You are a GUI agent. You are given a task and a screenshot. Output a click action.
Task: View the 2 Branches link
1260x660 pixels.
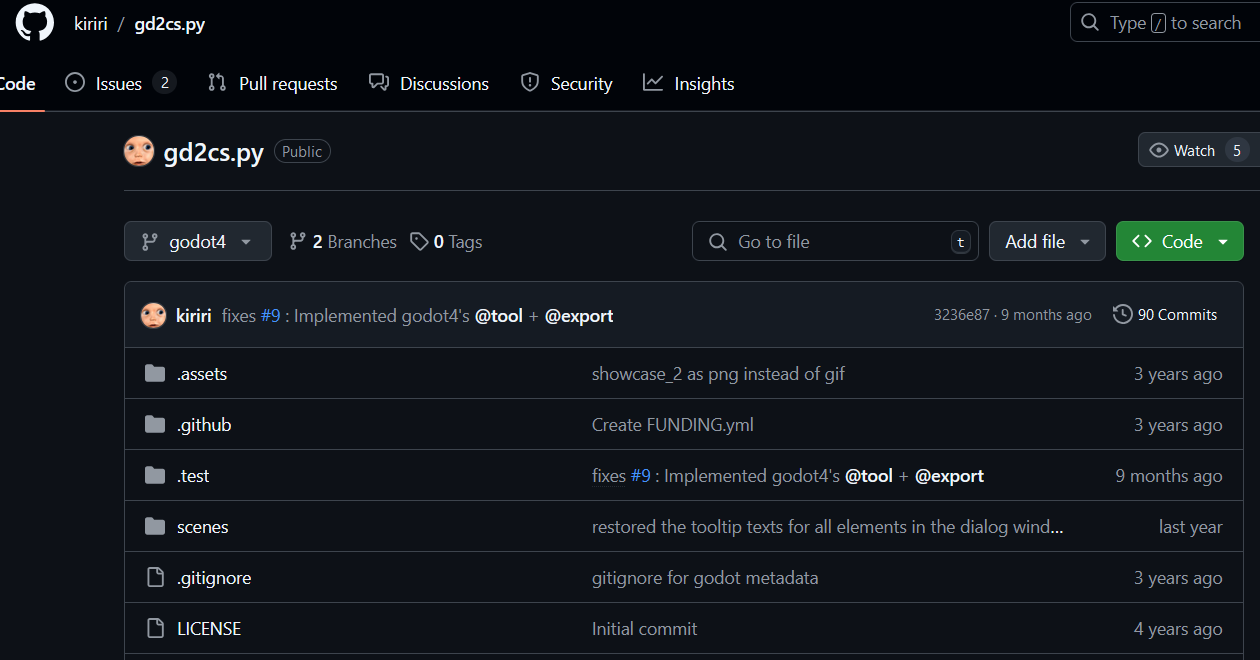coord(343,242)
